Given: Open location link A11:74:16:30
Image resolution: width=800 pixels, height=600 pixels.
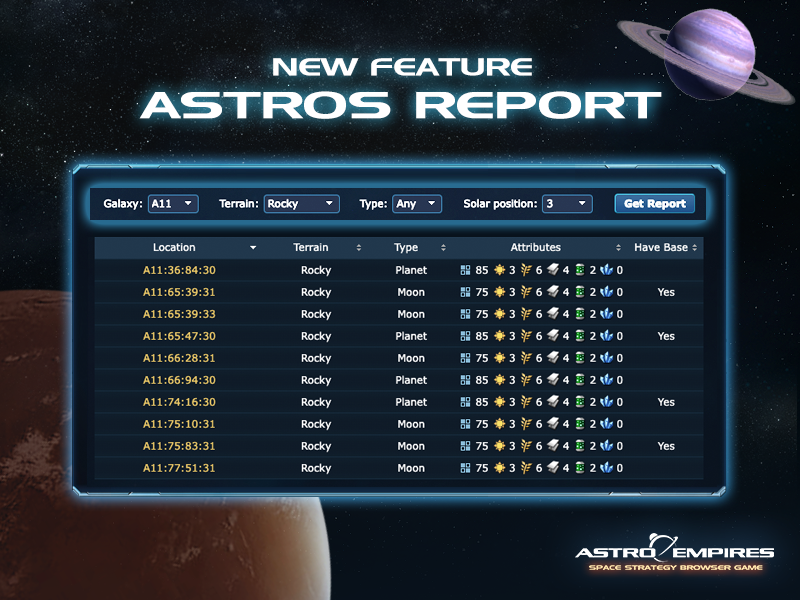Looking at the screenshot, I should [179, 402].
